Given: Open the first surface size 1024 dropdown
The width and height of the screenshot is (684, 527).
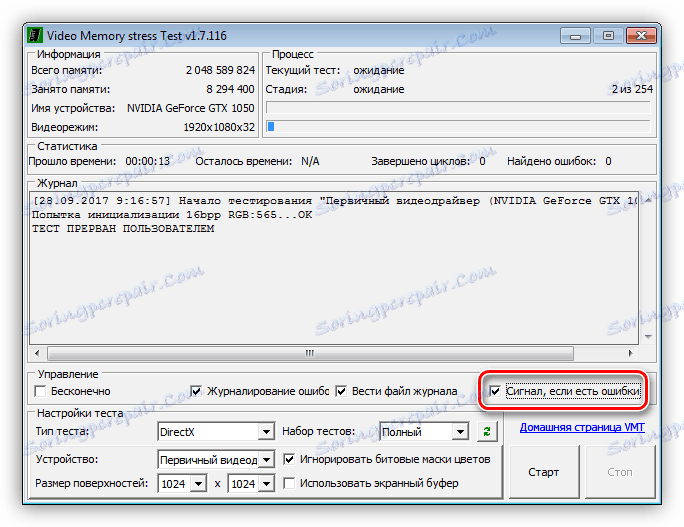Looking at the screenshot, I should pos(198,484).
